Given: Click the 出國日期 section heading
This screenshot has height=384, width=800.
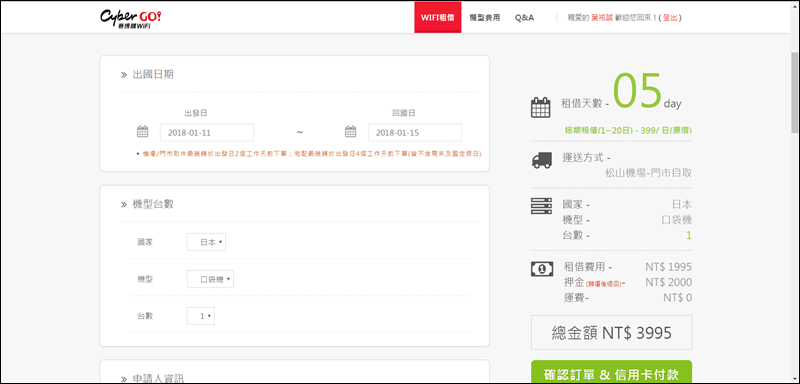Looking at the screenshot, I should pos(153,74).
